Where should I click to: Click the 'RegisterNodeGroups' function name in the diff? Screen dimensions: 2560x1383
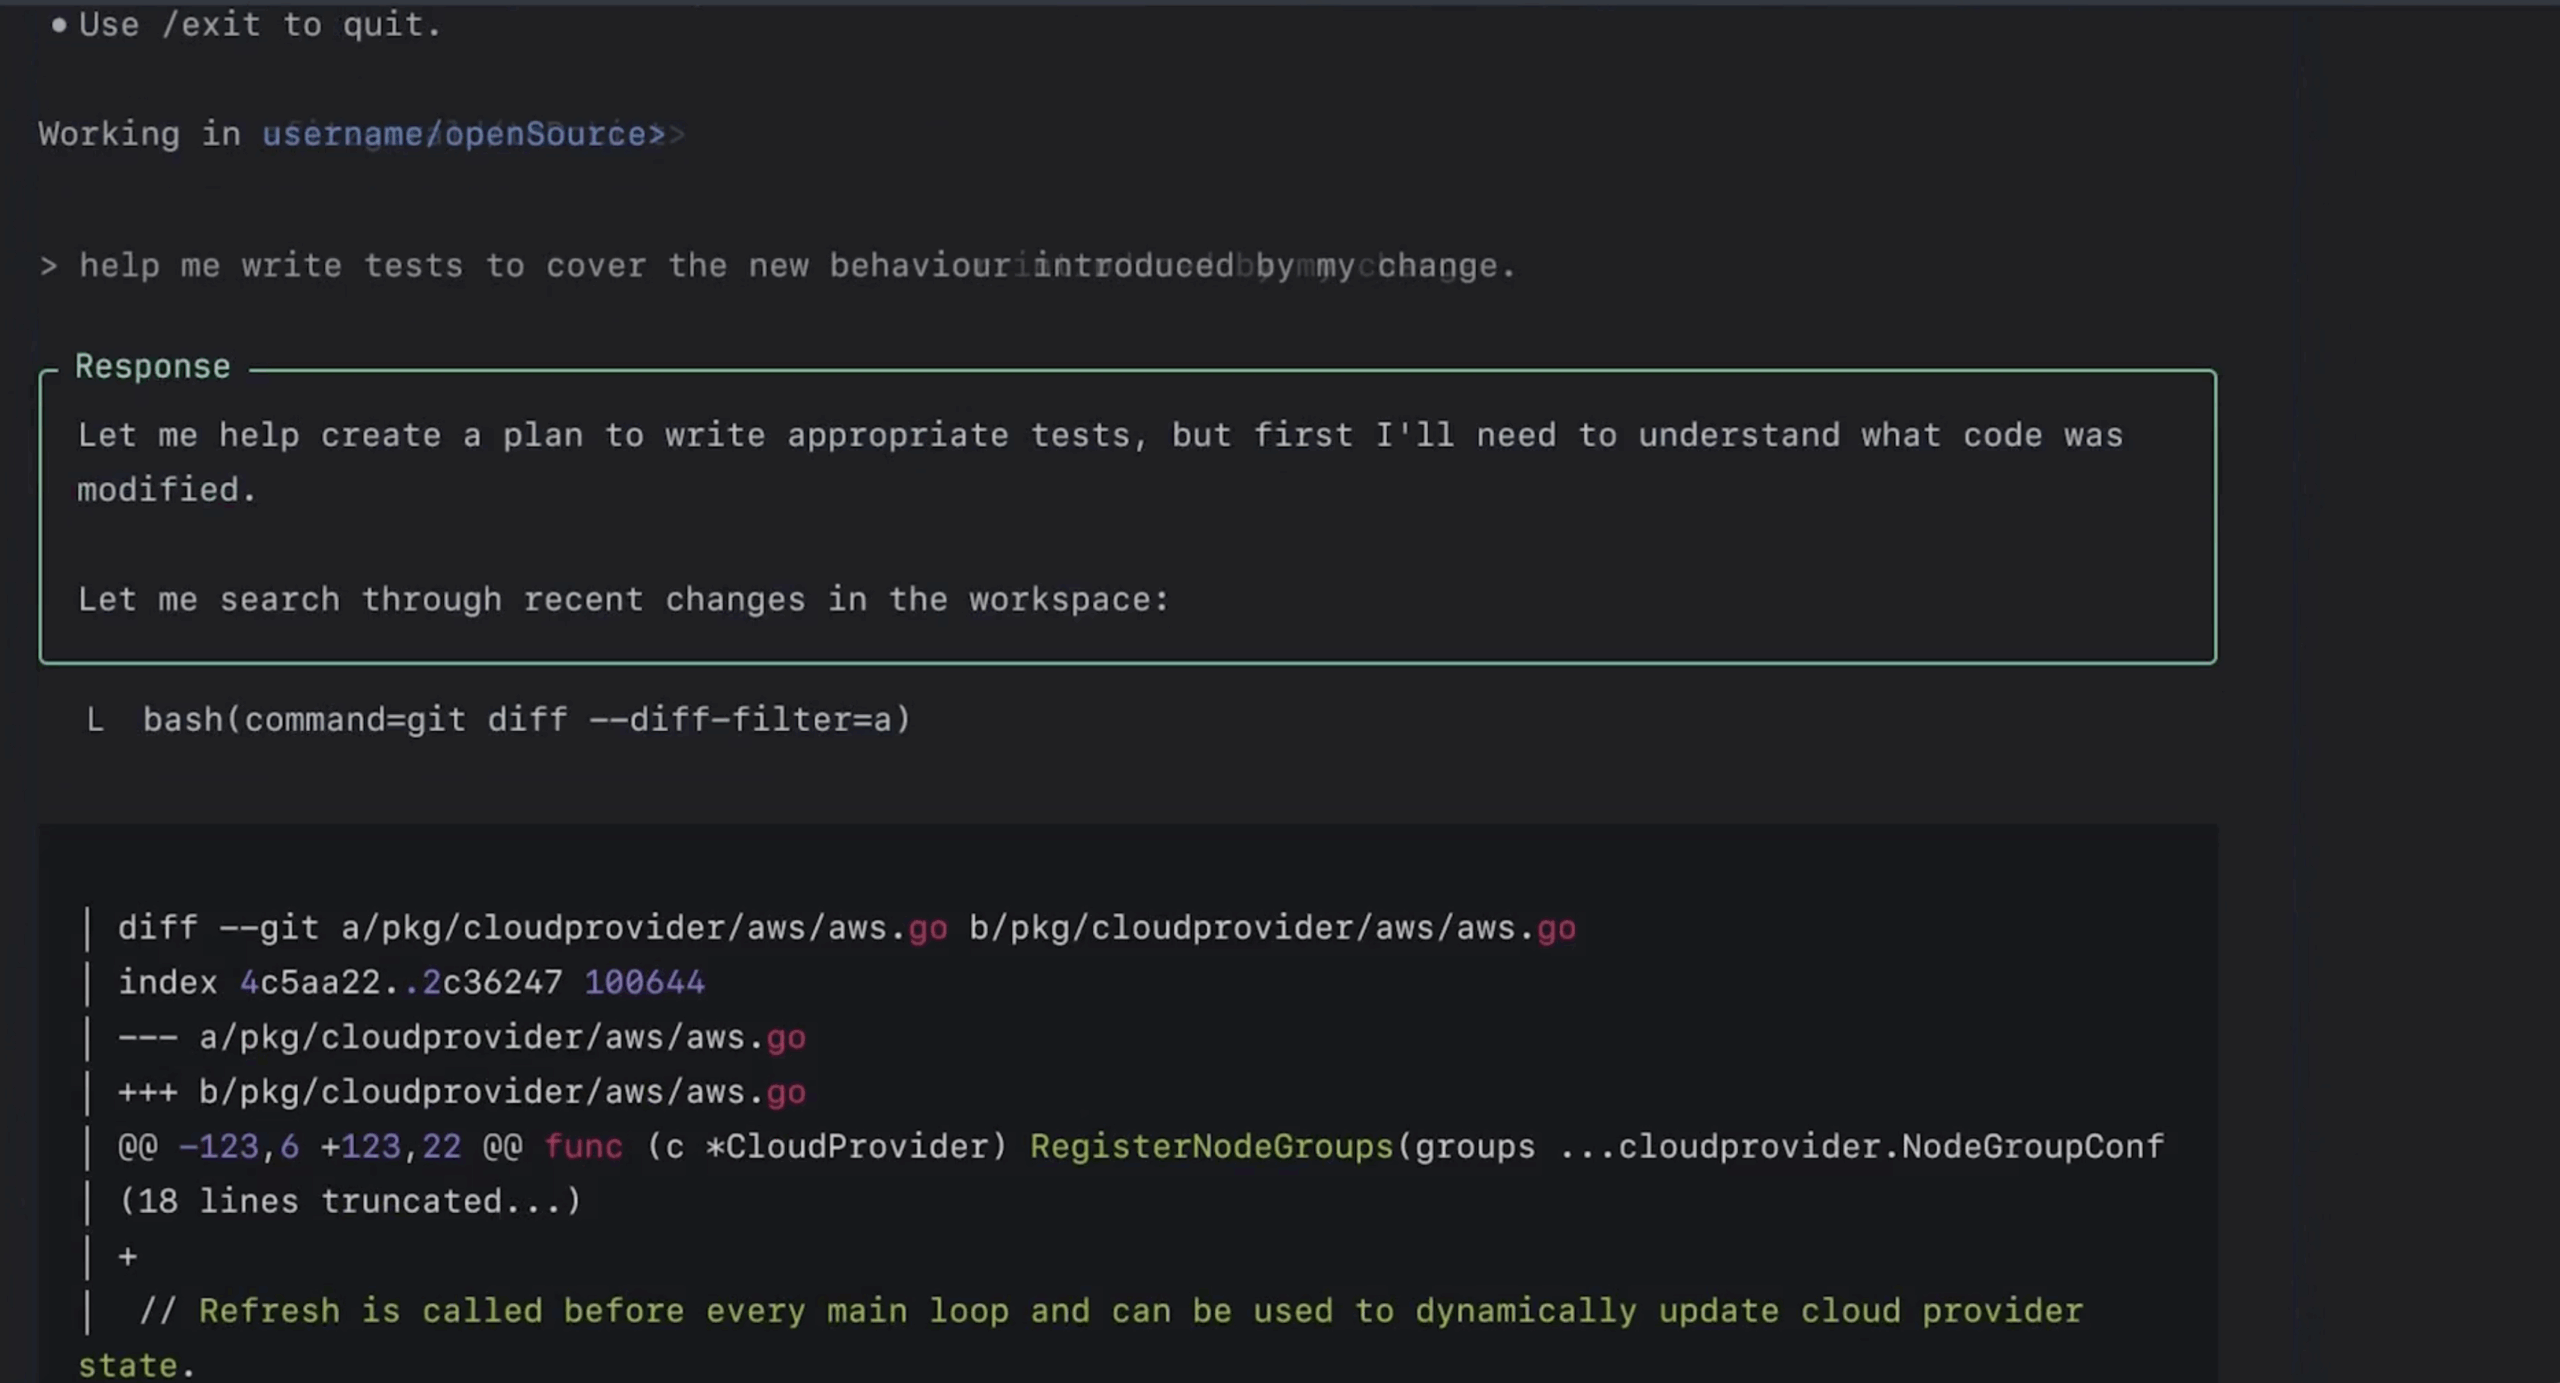[1211, 1146]
